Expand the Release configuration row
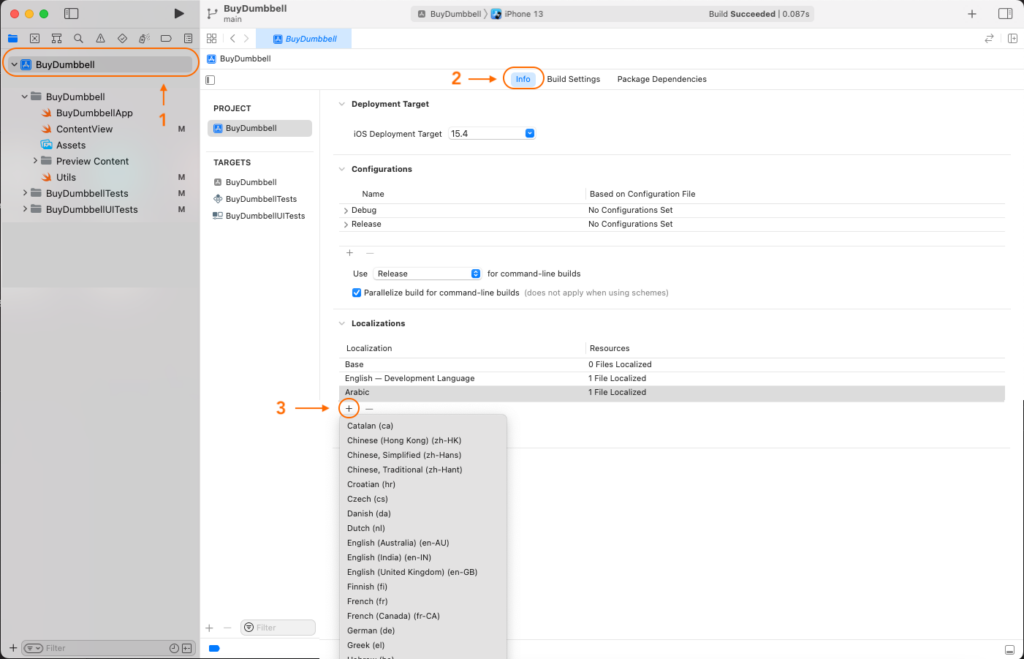 pyautogui.click(x=345, y=224)
